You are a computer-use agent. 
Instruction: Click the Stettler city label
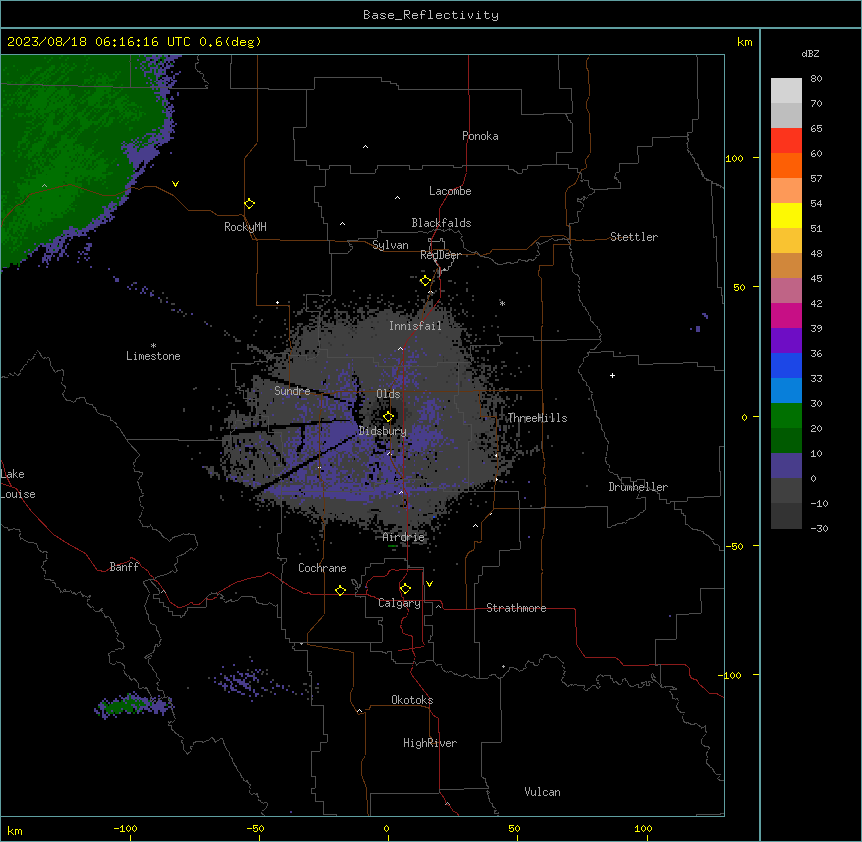coord(634,237)
